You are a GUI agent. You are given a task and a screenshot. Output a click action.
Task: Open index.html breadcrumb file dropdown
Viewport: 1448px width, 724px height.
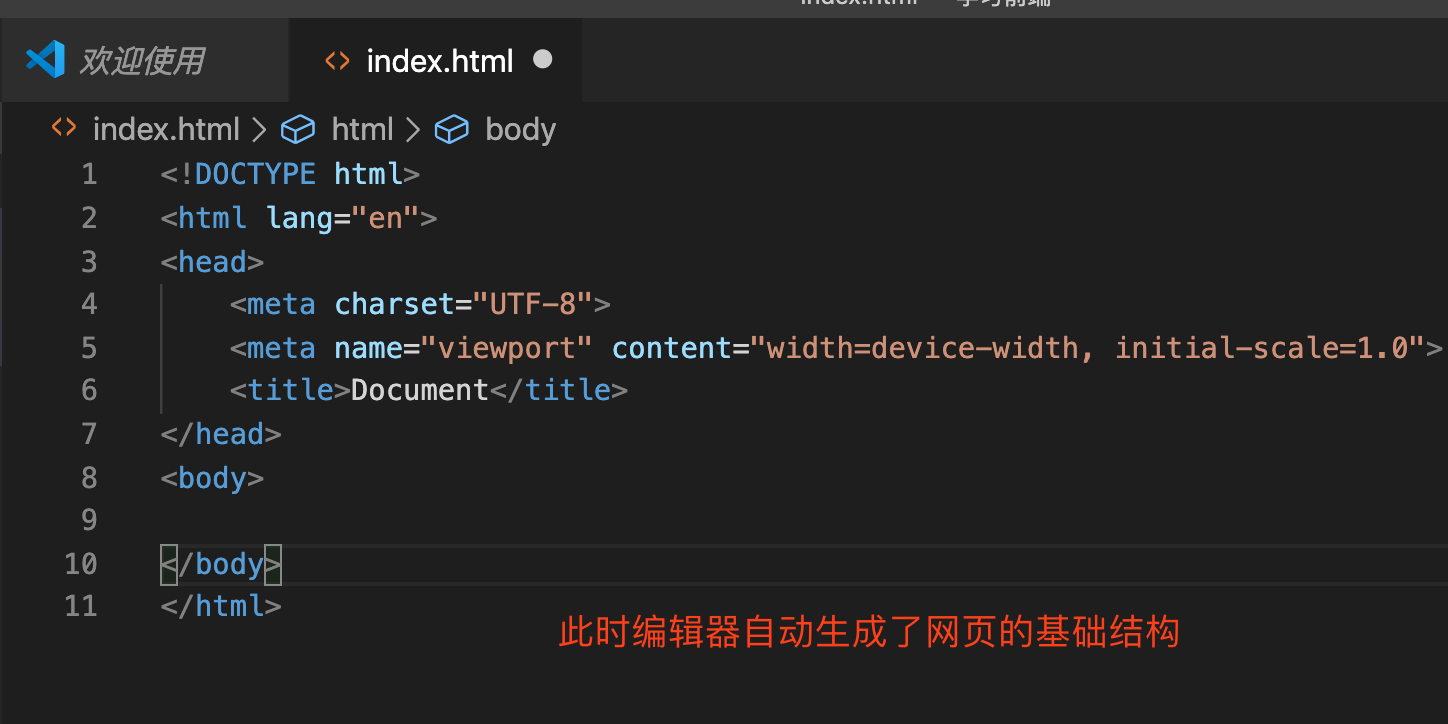point(166,129)
